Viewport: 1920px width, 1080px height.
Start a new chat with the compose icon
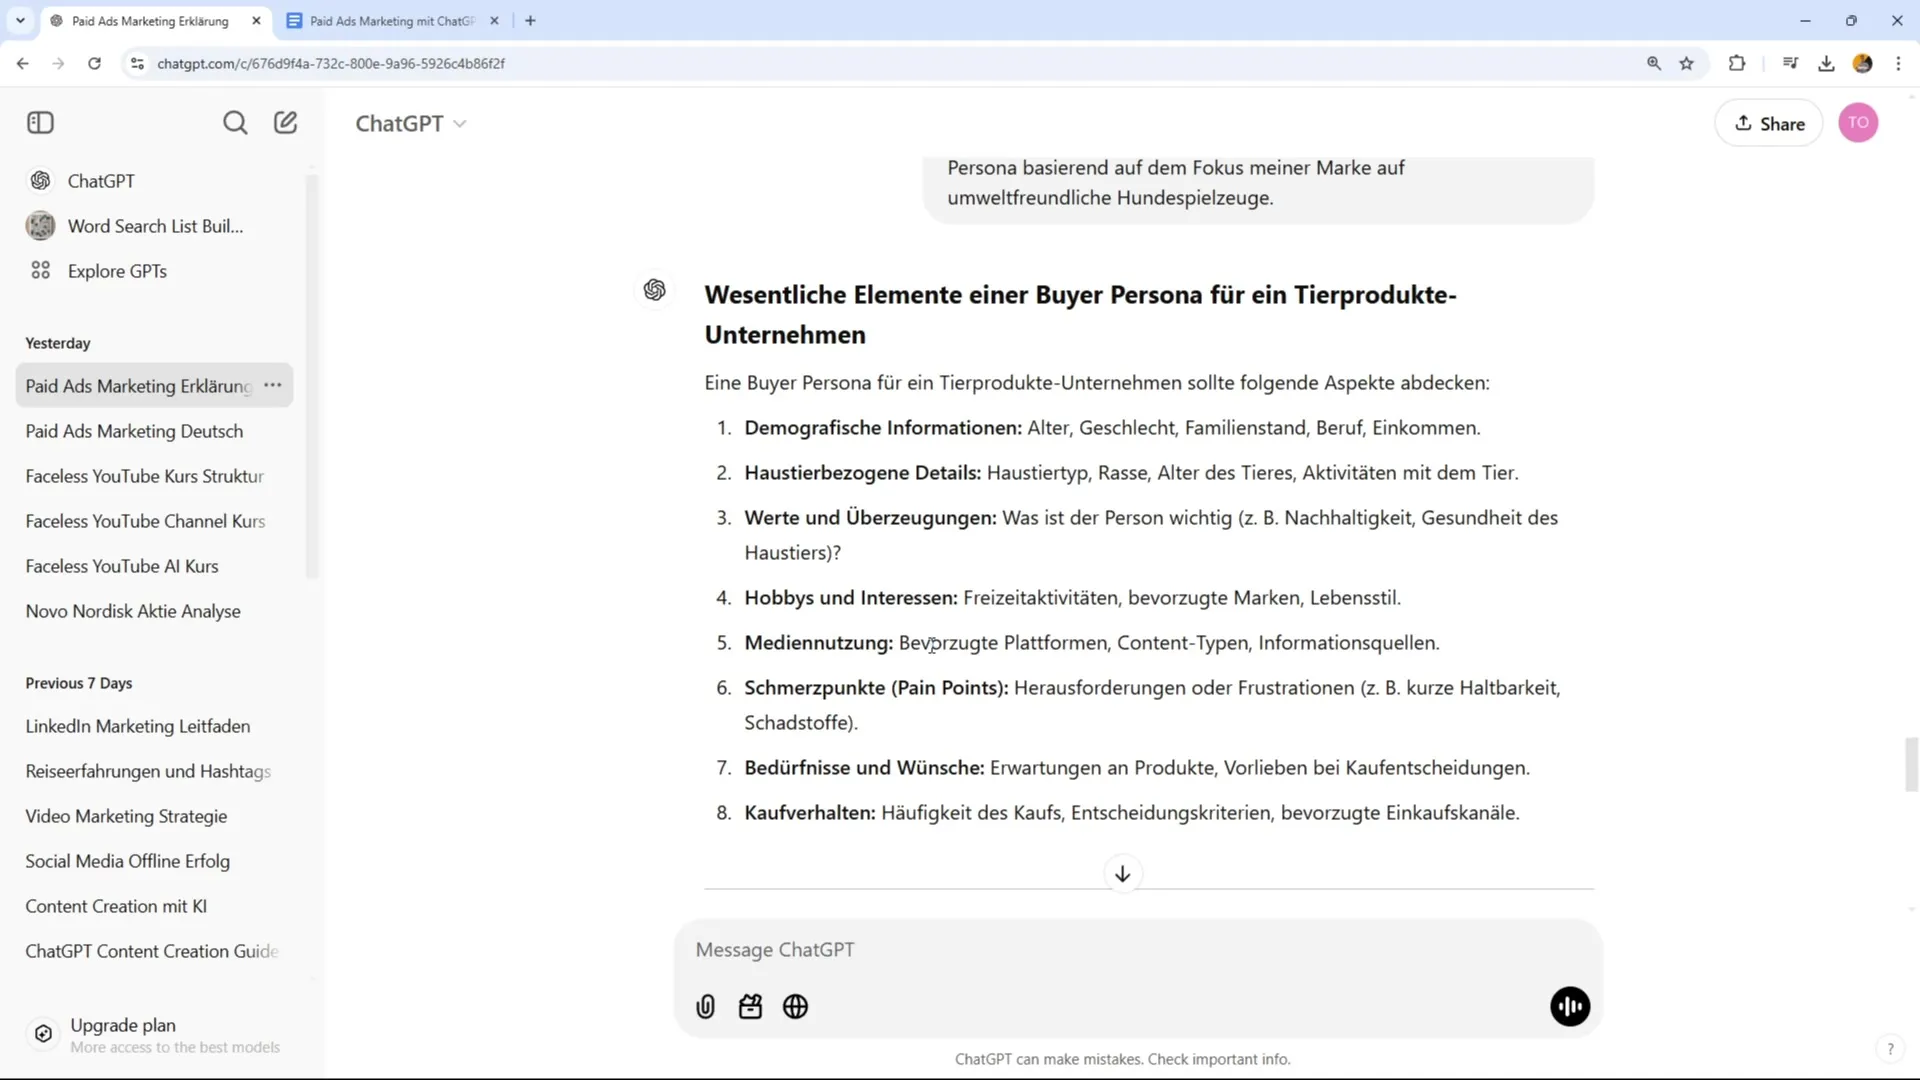pyautogui.click(x=286, y=123)
